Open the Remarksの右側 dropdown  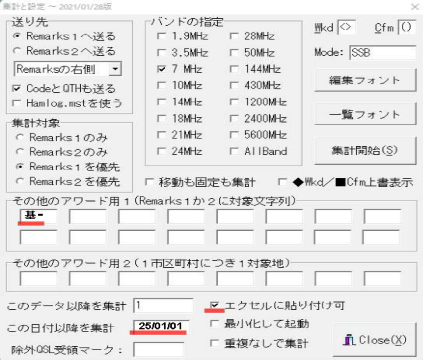click(115, 69)
